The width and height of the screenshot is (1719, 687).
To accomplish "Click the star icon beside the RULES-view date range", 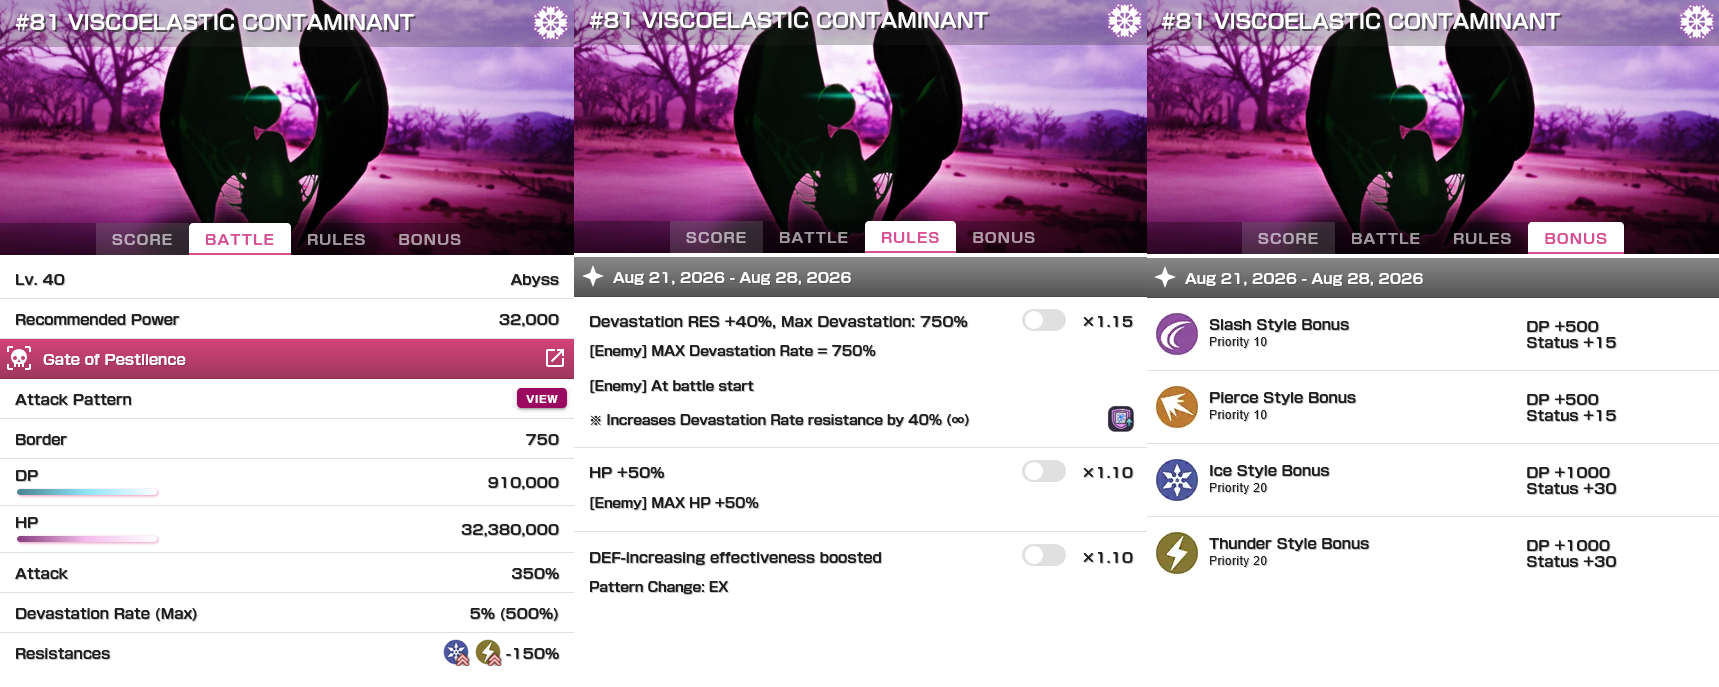I will coord(593,276).
